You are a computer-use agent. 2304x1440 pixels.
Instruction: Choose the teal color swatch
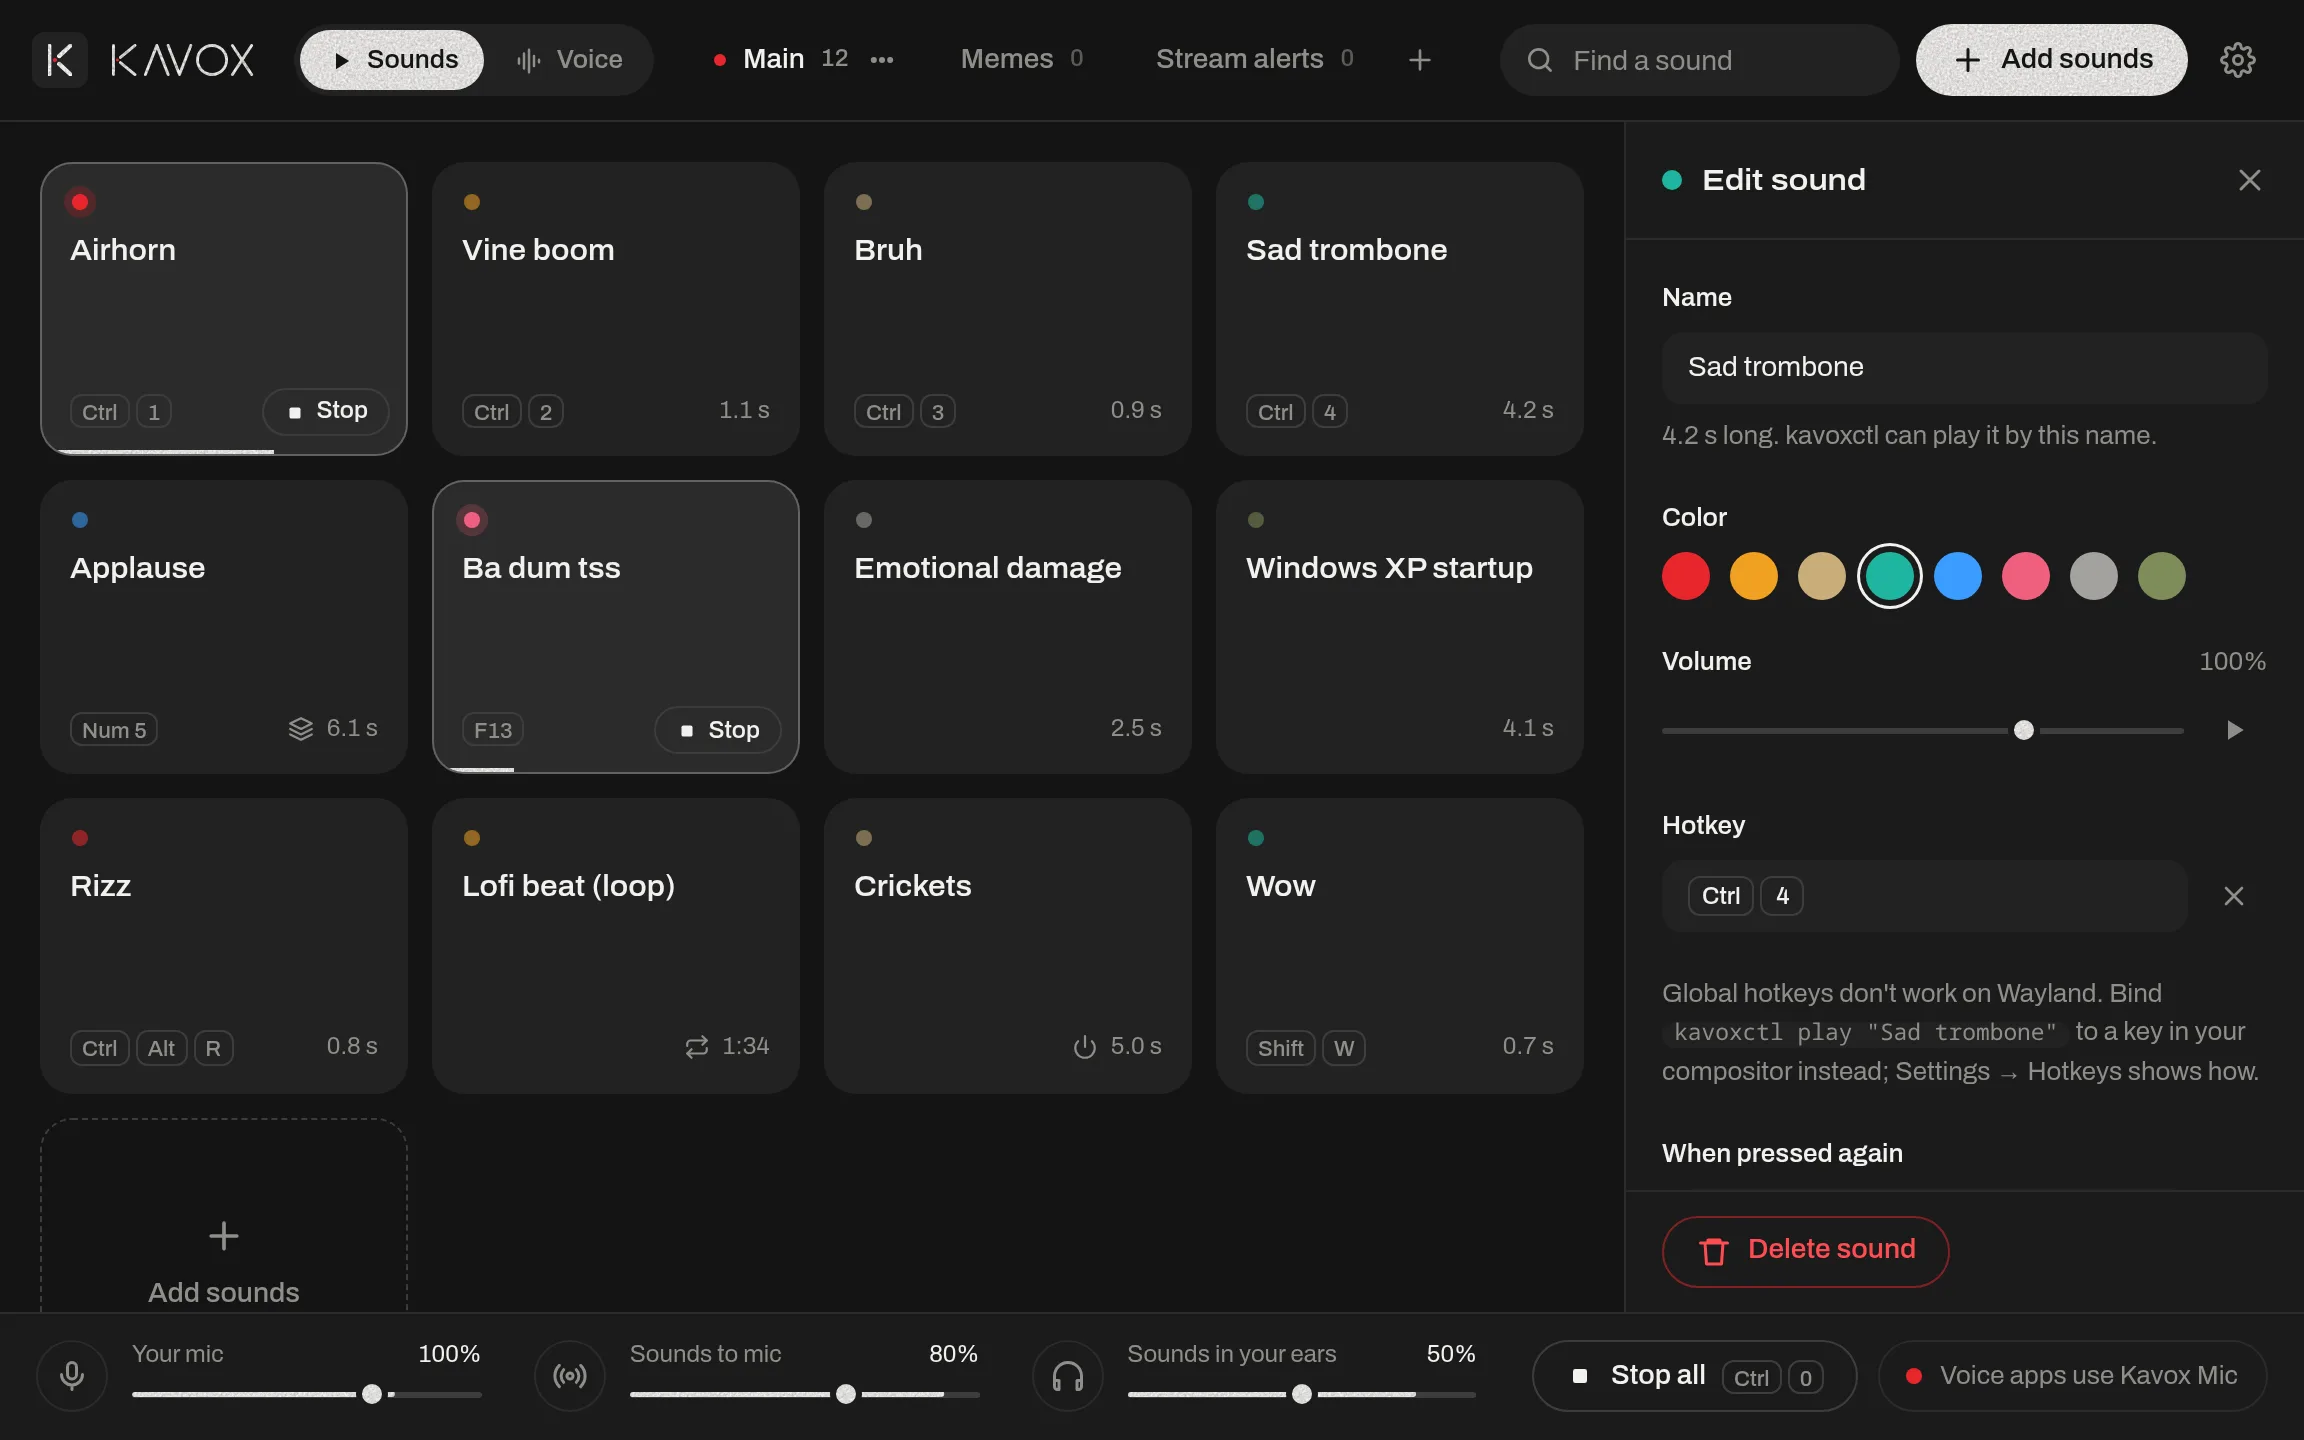coord(1890,576)
